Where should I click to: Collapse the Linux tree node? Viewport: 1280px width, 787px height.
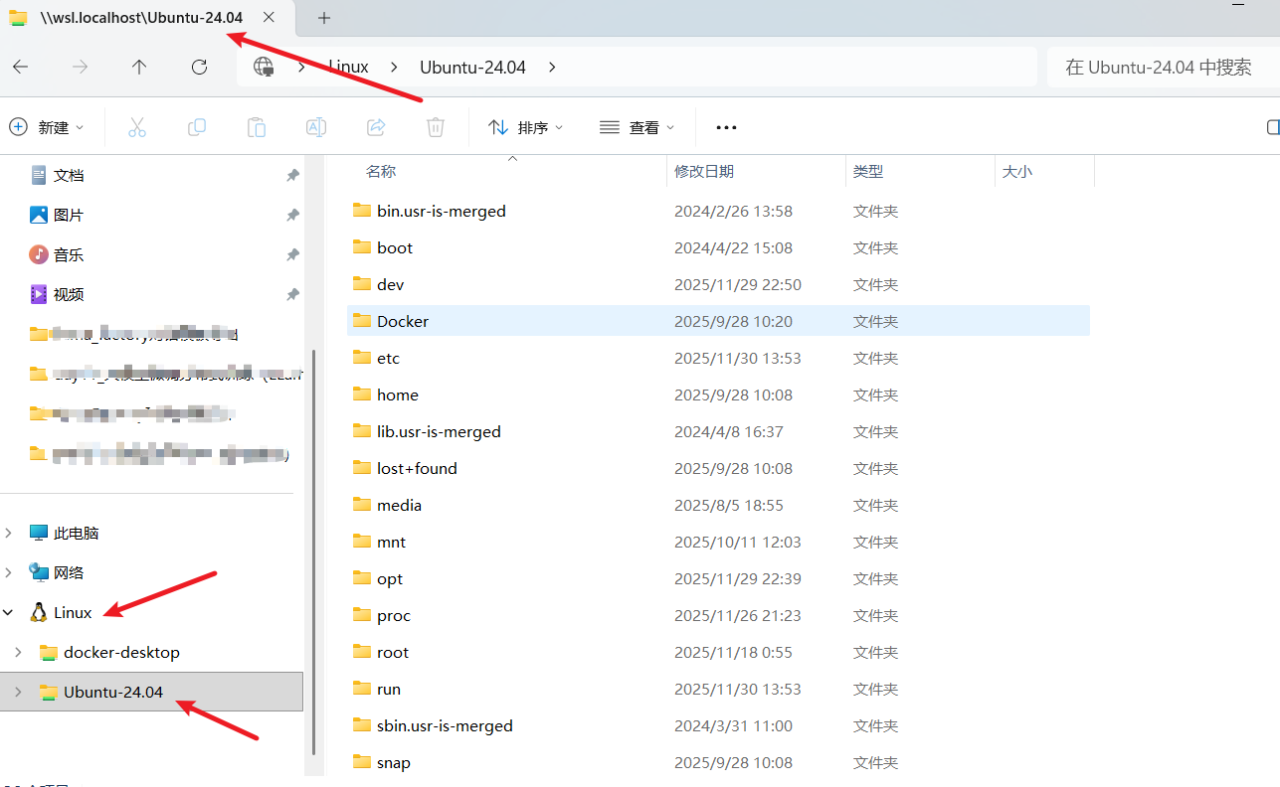click(x=9, y=613)
